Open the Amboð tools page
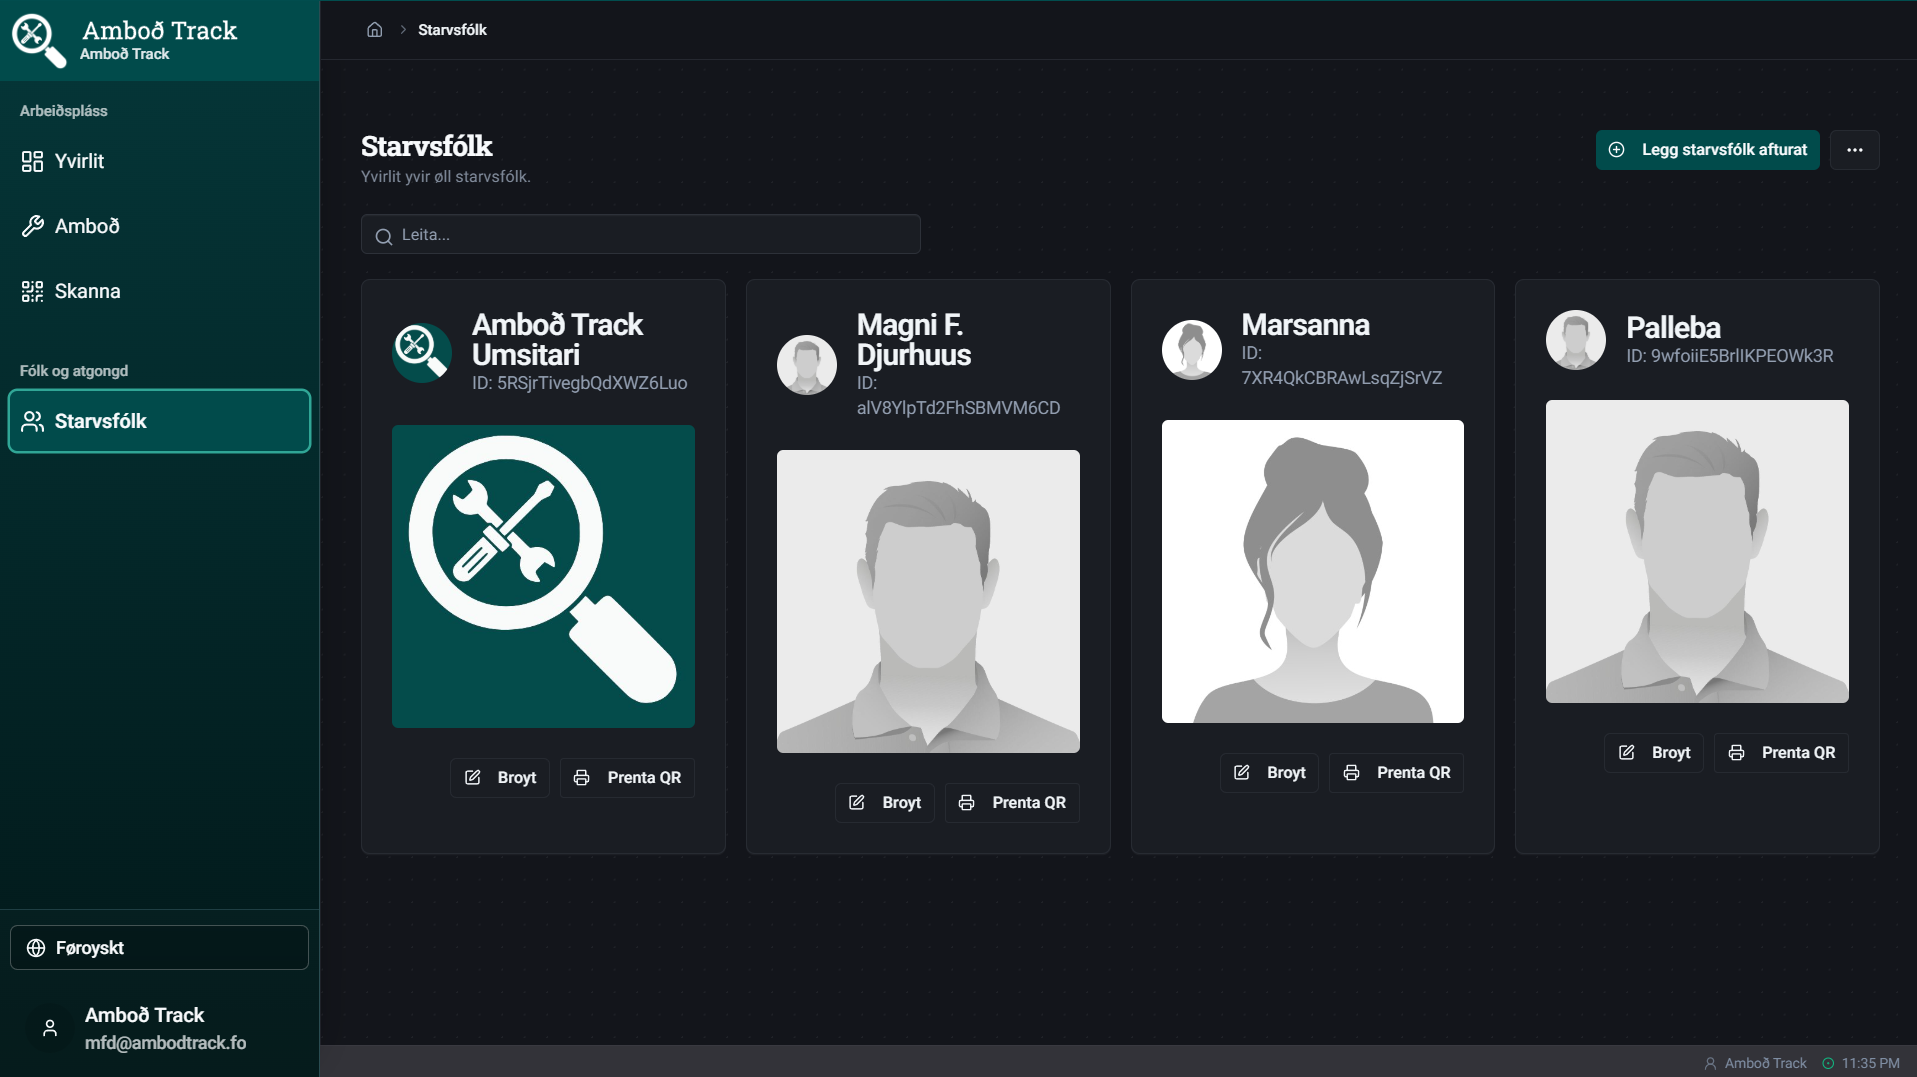This screenshot has height=1077, width=1917. point(159,226)
